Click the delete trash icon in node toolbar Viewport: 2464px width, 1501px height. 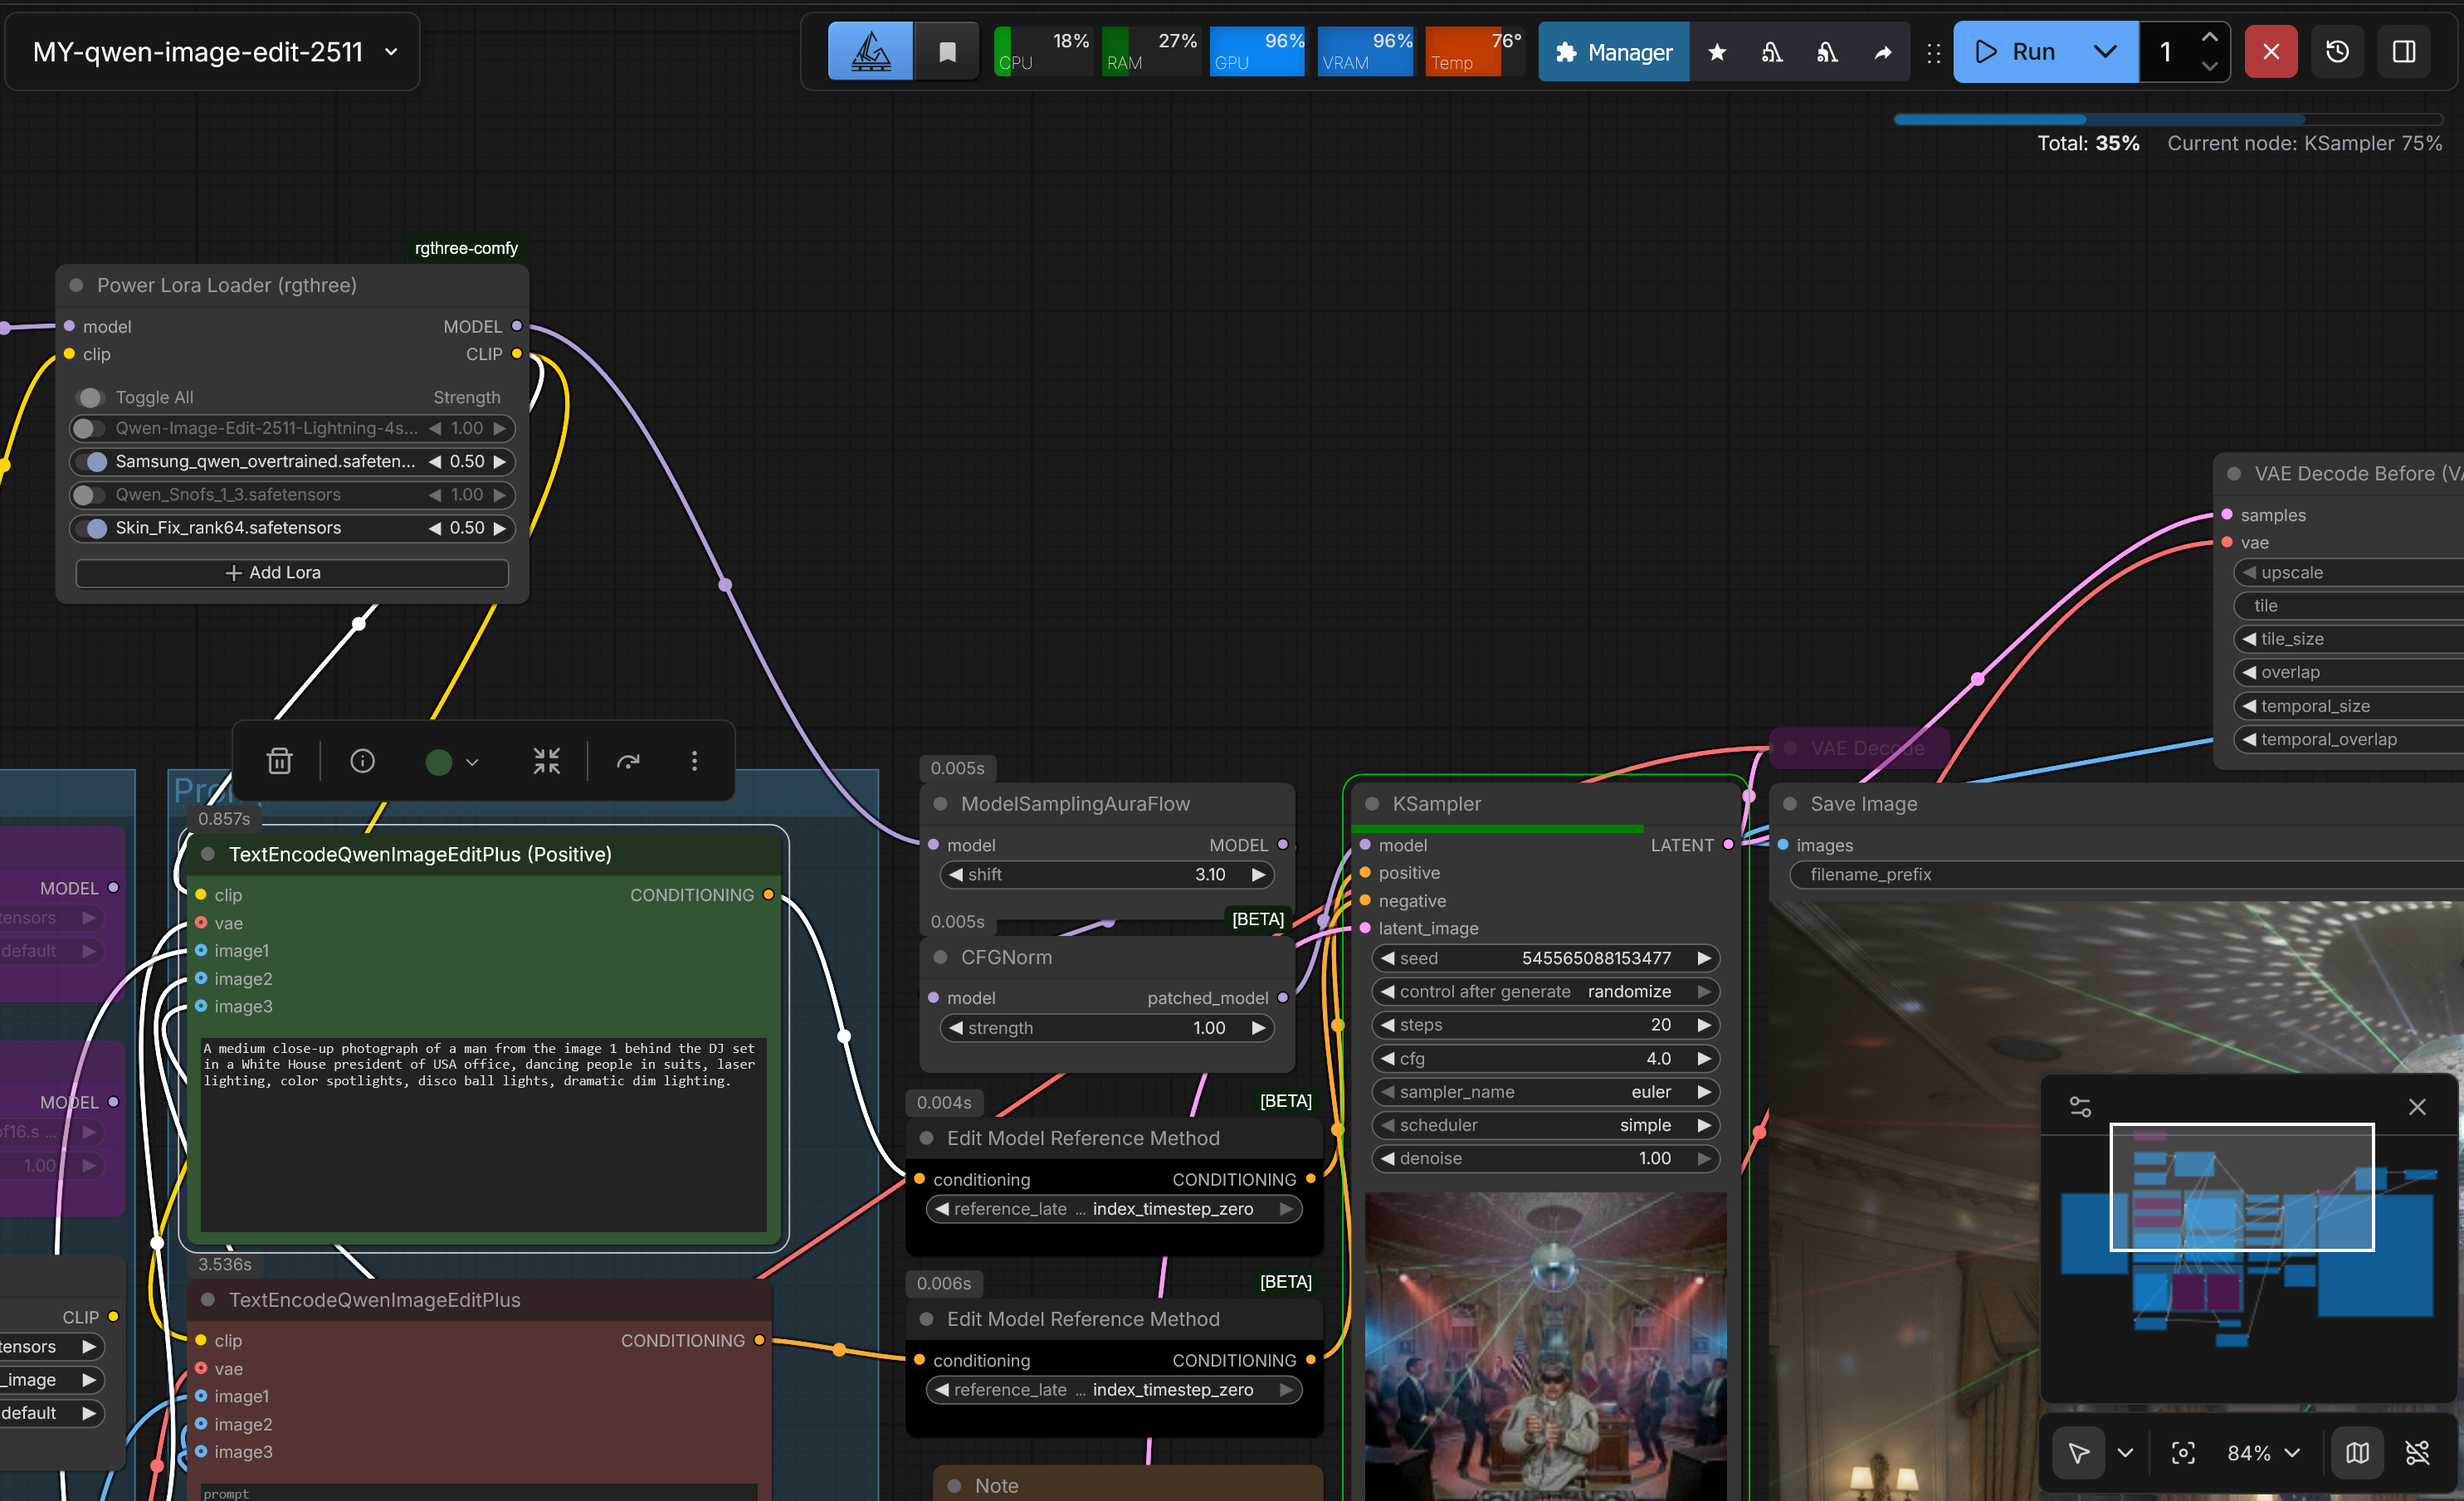click(x=279, y=761)
